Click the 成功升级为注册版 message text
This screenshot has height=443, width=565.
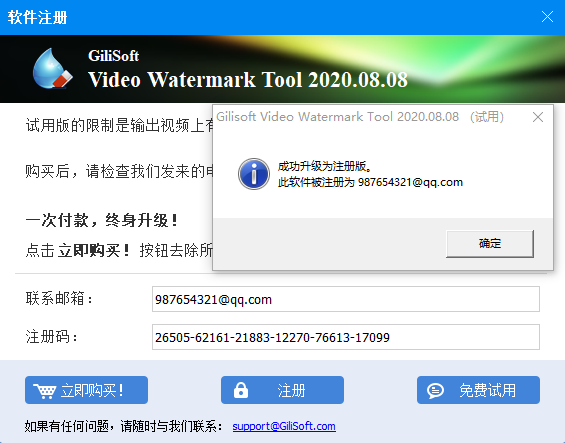324,167
